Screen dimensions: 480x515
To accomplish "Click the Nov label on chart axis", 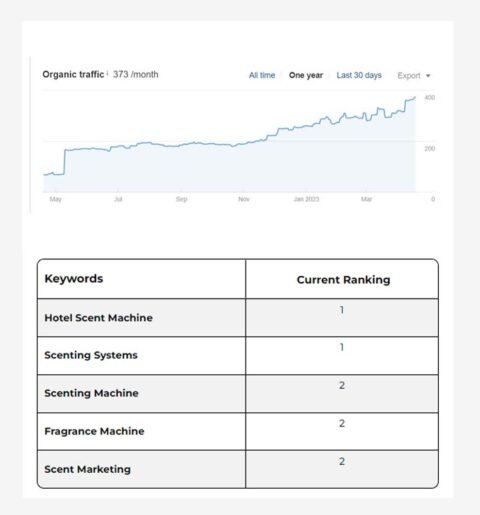I will pos(244,199).
